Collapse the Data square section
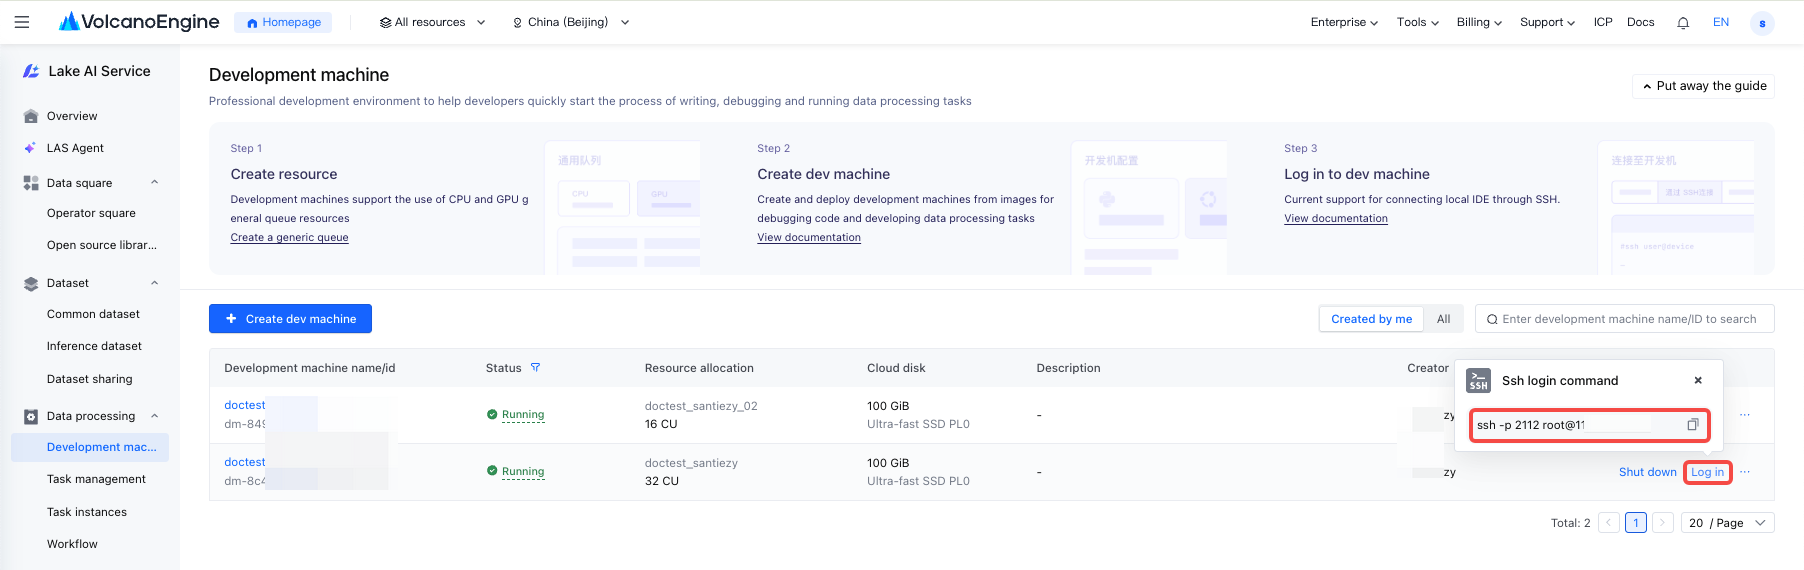The width and height of the screenshot is (1804, 570). (154, 182)
